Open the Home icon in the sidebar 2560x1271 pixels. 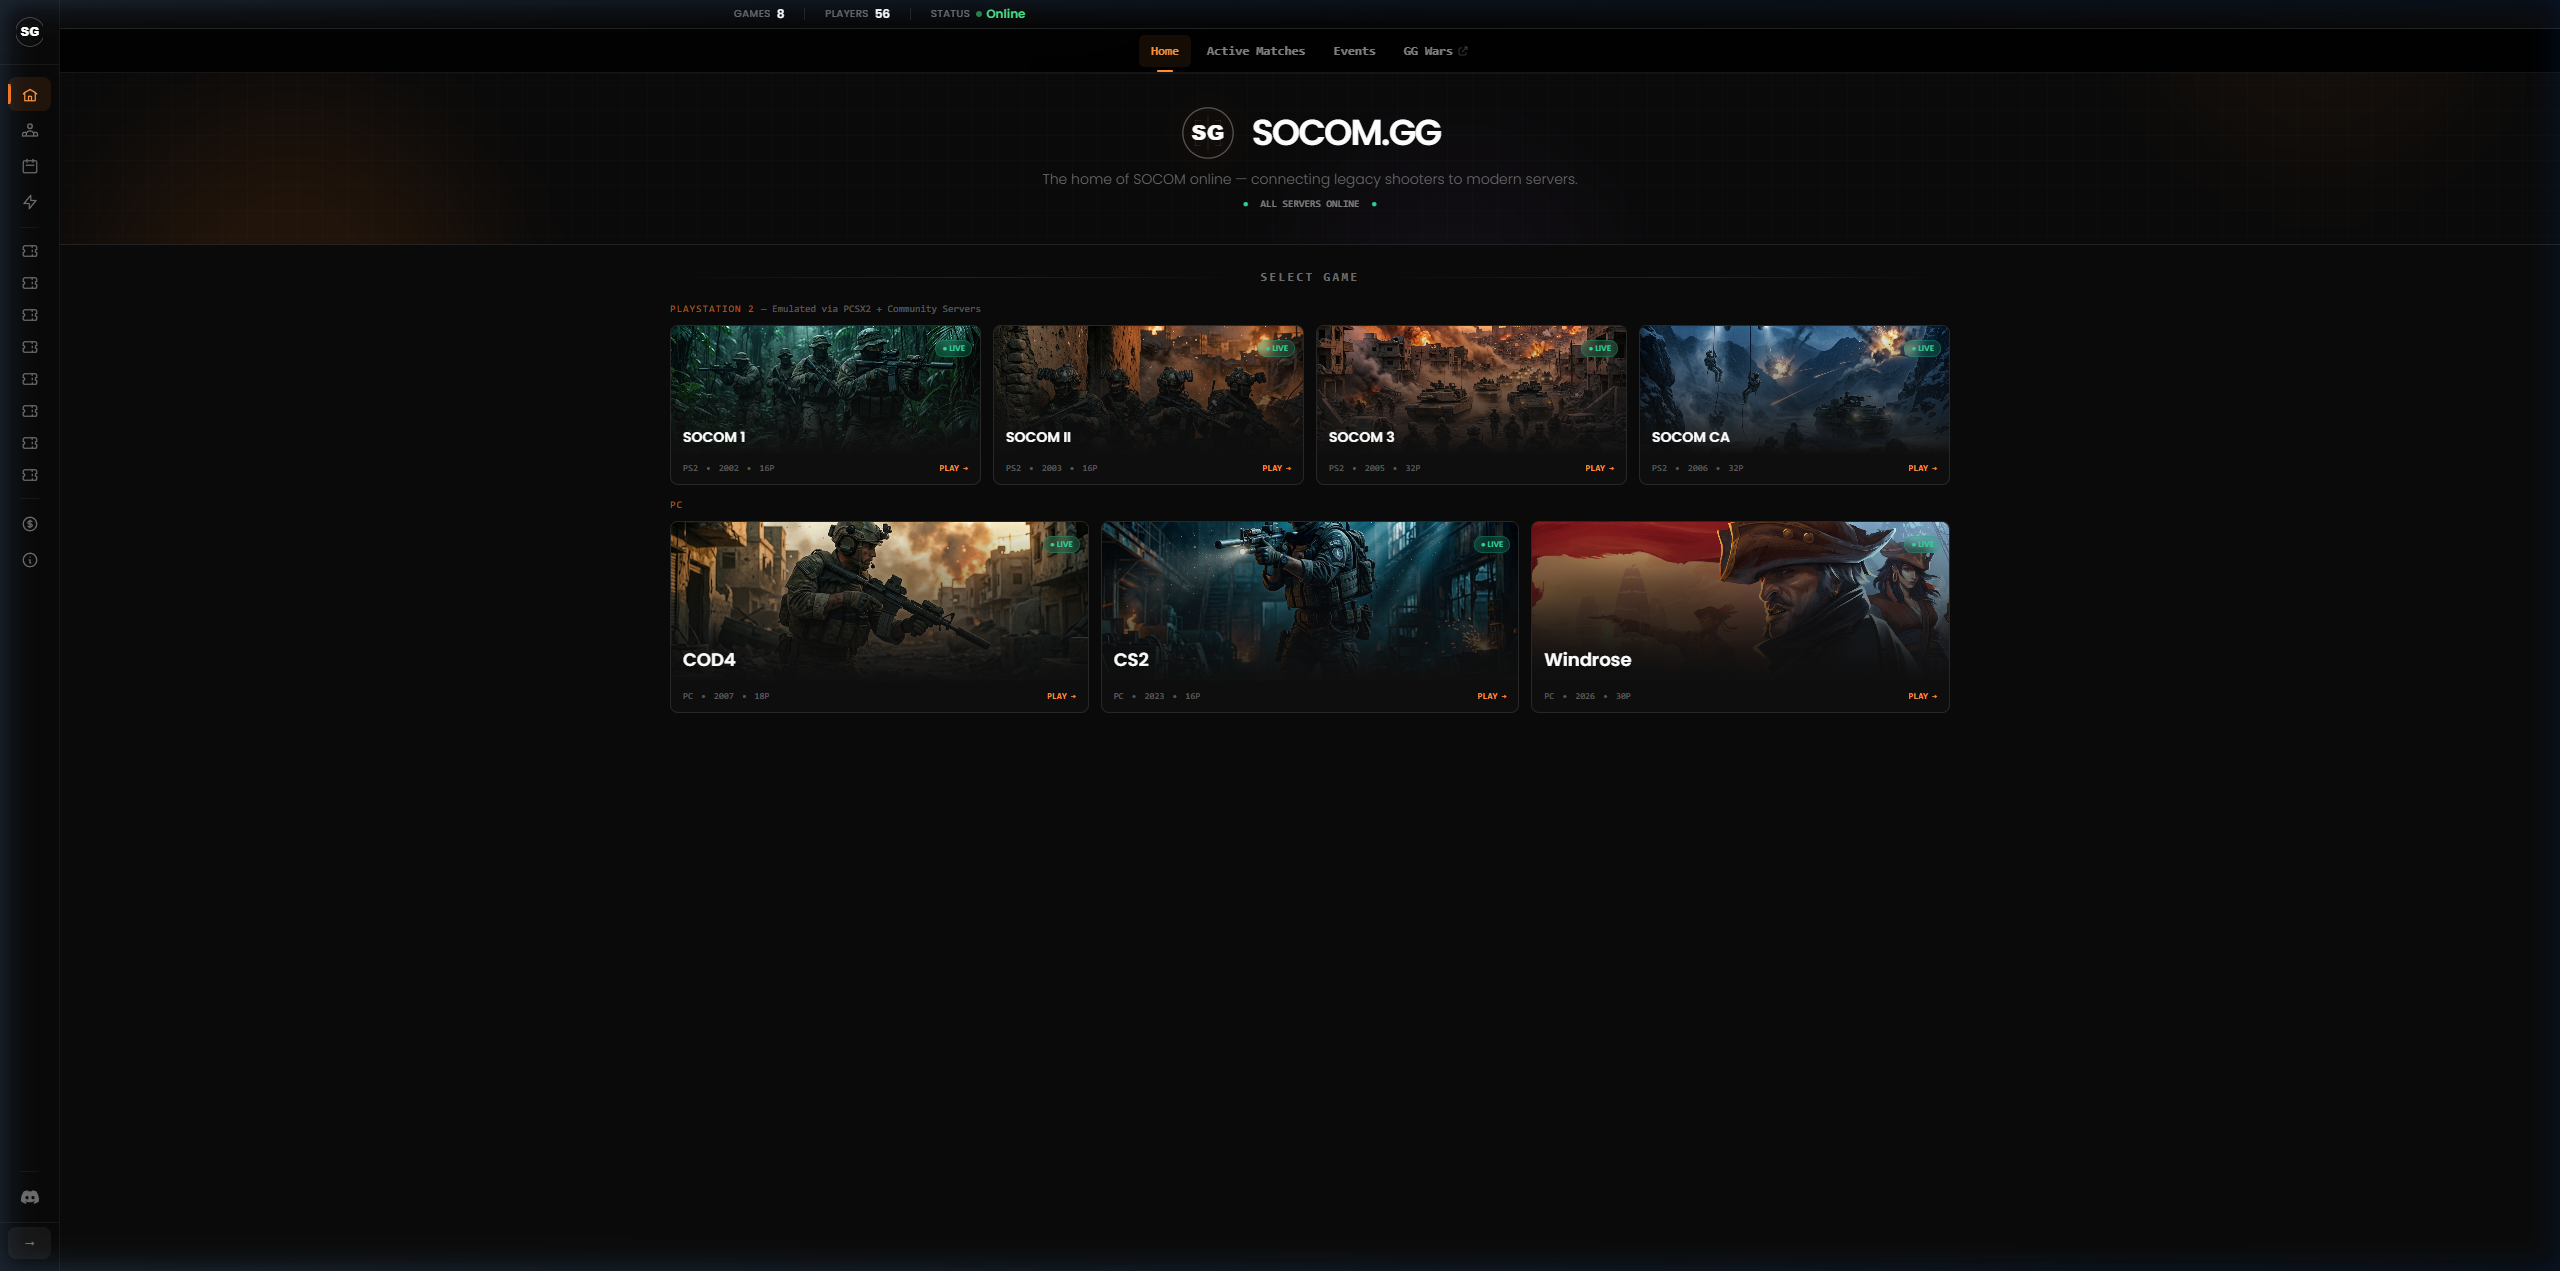point(30,95)
